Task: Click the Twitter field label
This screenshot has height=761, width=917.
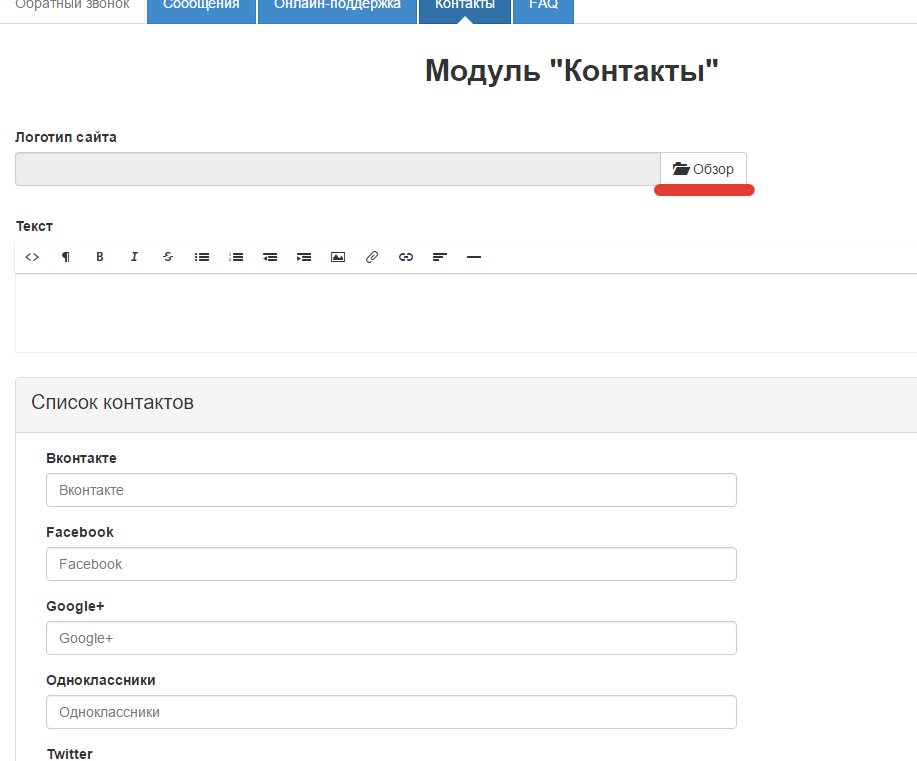Action: pyautogui.click(x=70, y=754)
